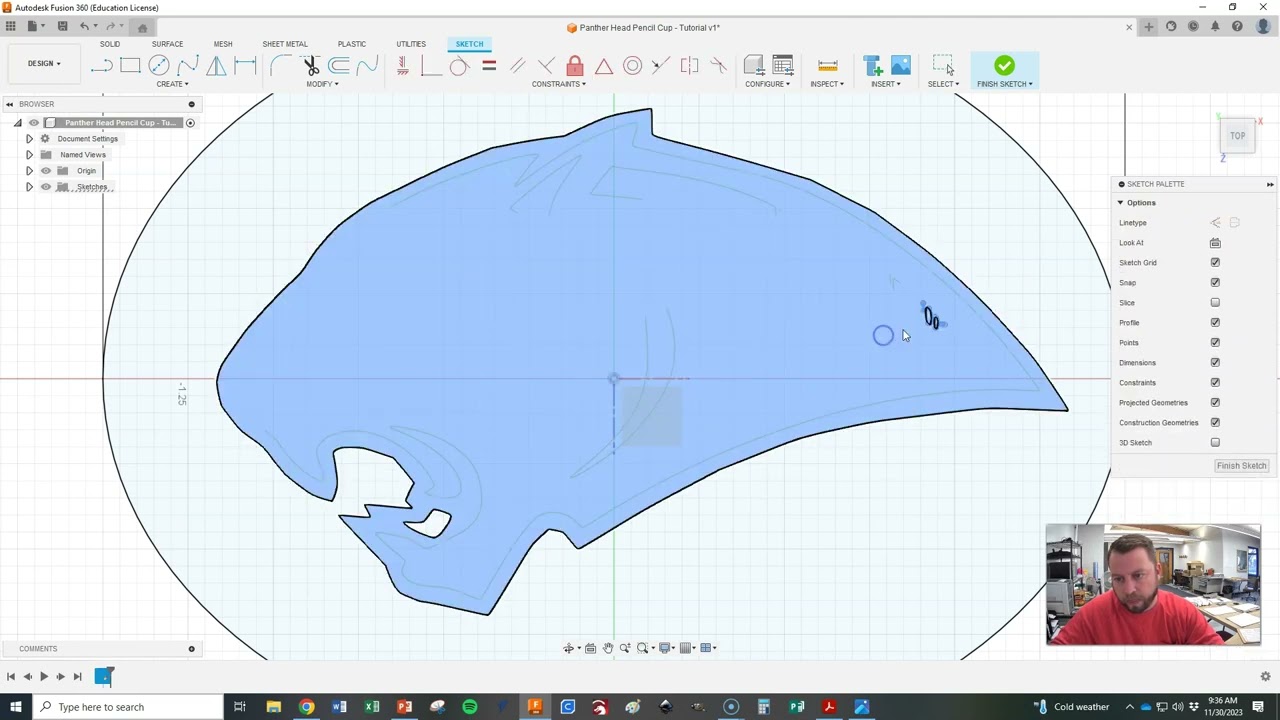Apply Concentric constraint
This screenshot has height=720, width=1280.
pos(633,66)
